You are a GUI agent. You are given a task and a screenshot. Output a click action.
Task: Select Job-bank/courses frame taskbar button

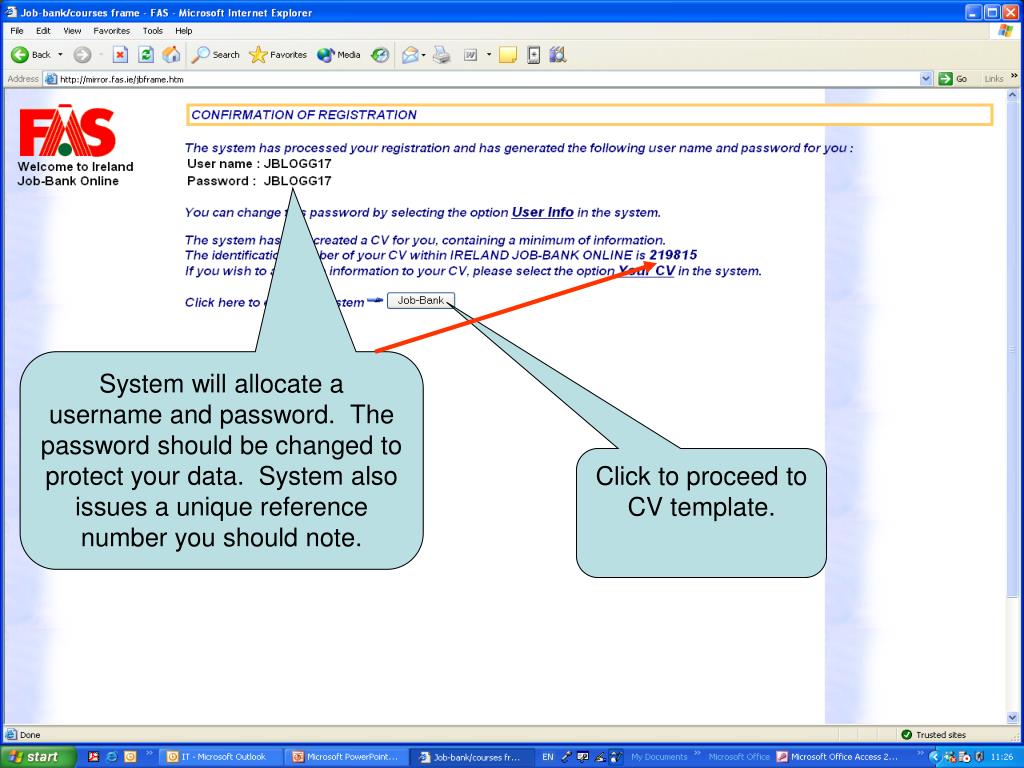click(x=471, y=757)
